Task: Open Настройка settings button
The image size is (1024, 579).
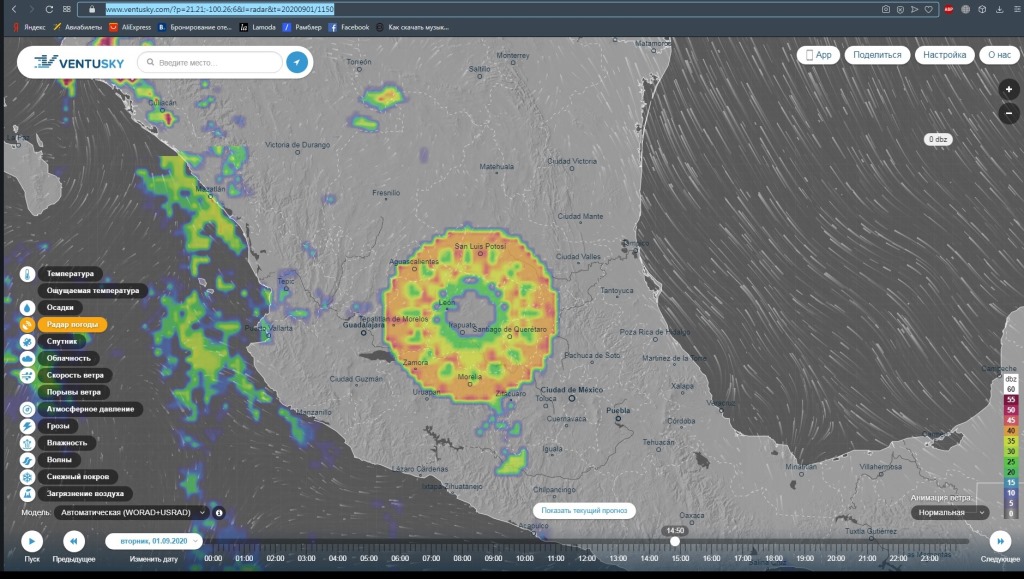Action: [944, 55]
